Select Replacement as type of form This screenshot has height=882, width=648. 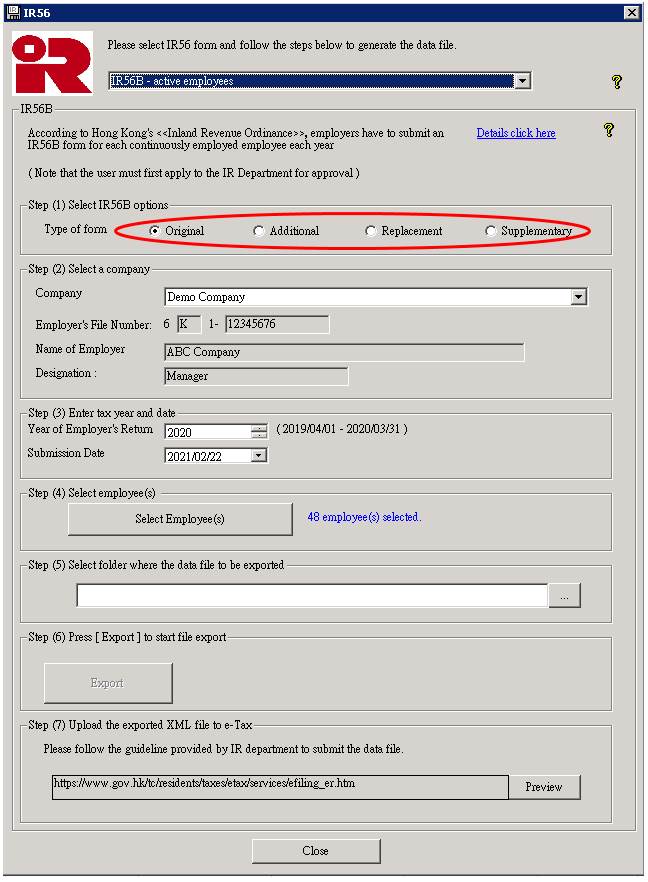click(x=371, y=231)
